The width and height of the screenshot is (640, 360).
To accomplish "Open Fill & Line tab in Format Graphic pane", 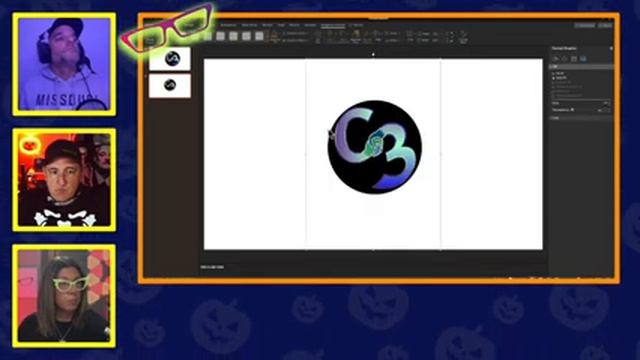I will coord(556,59).
